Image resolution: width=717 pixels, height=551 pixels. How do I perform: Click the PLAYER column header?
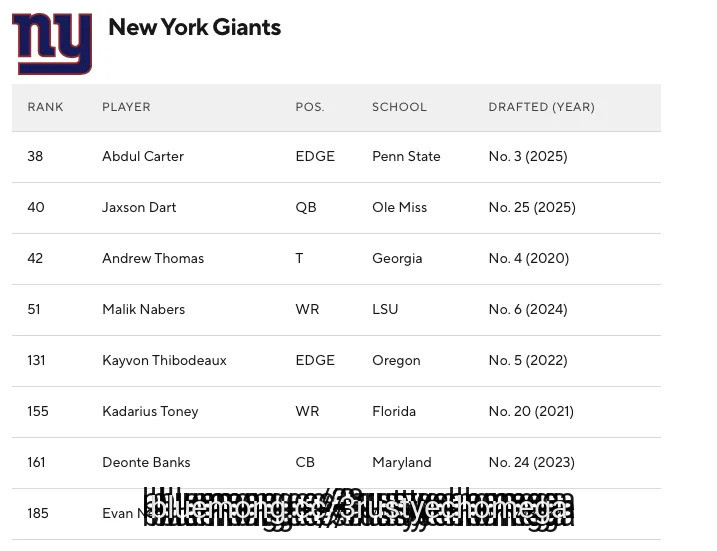point(126,107)
